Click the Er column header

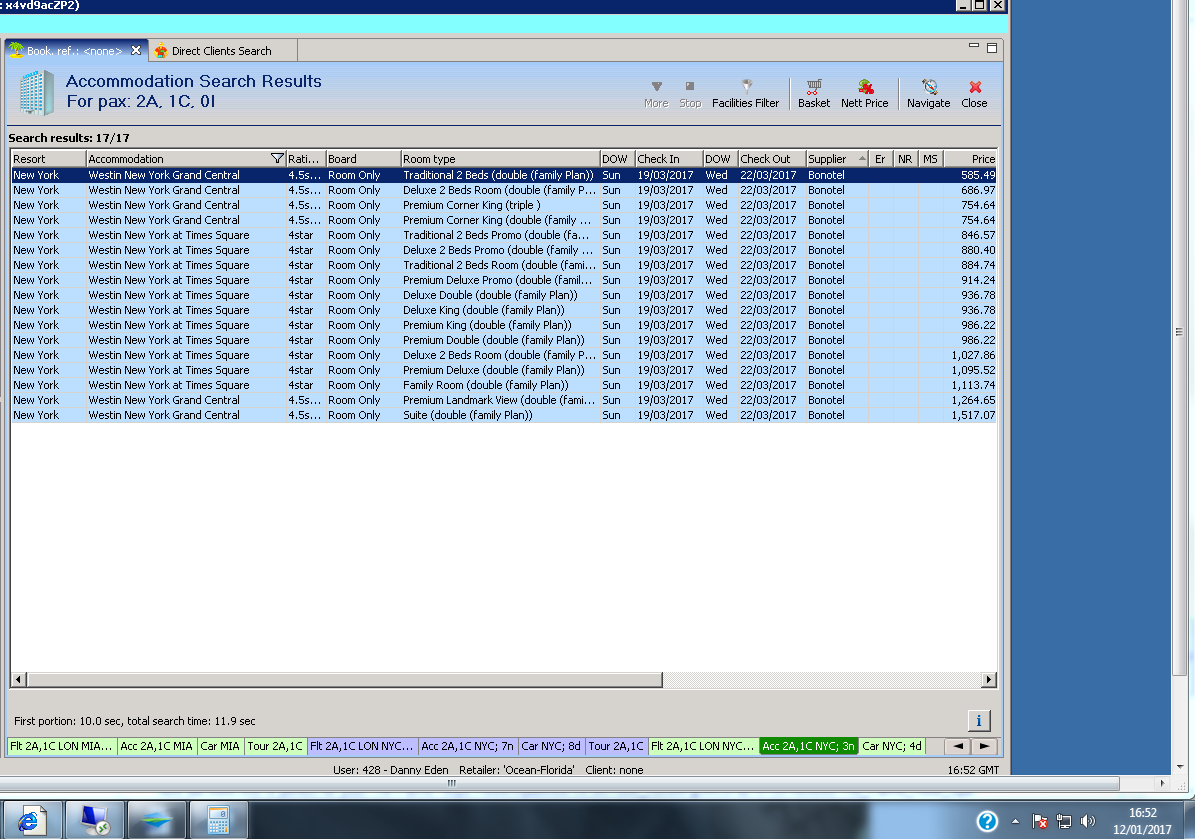(x=881, y=159)
